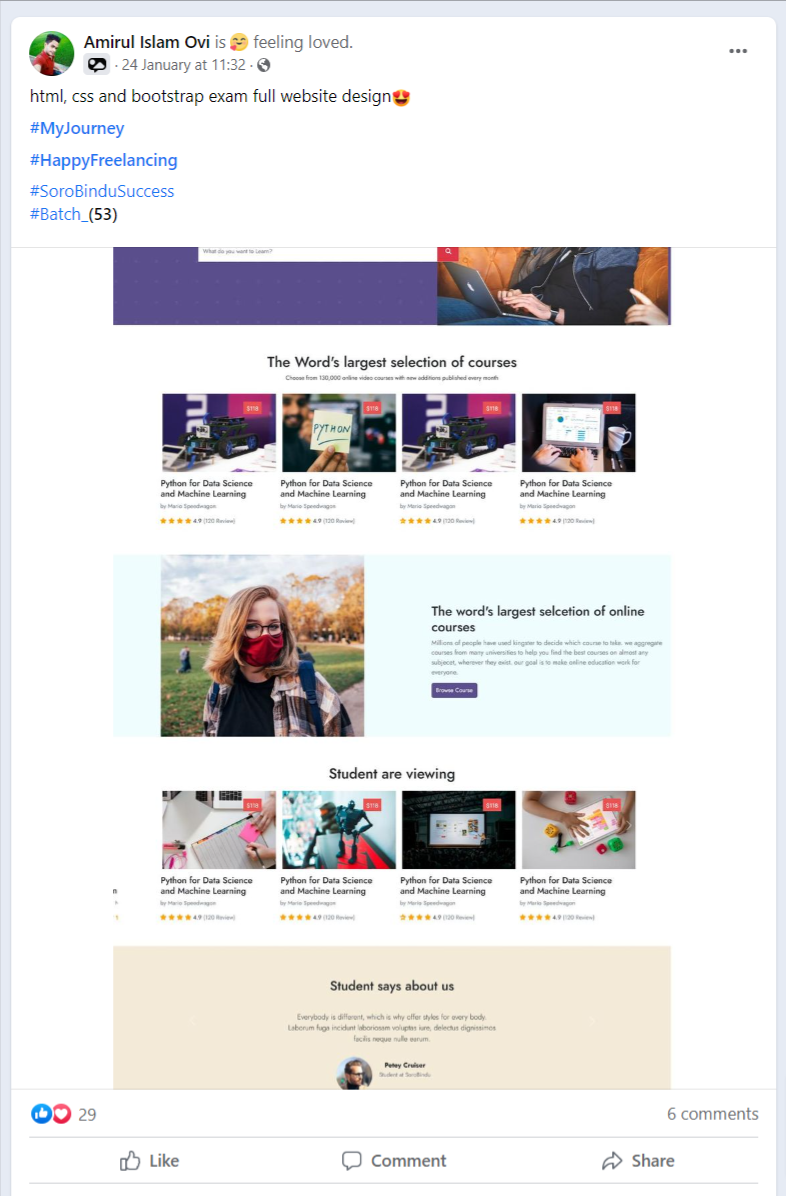Open the 24 January at 11:32 timestamp

184,65
